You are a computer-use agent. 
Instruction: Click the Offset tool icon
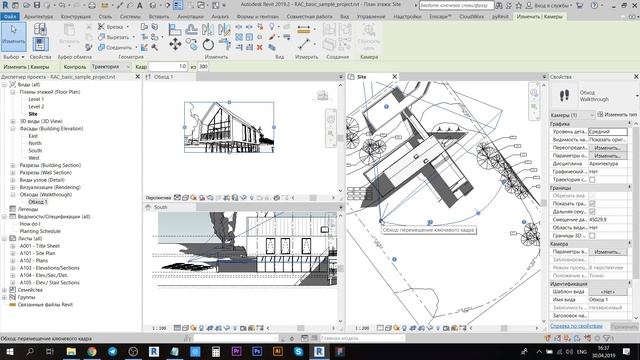tap(191, 29)
